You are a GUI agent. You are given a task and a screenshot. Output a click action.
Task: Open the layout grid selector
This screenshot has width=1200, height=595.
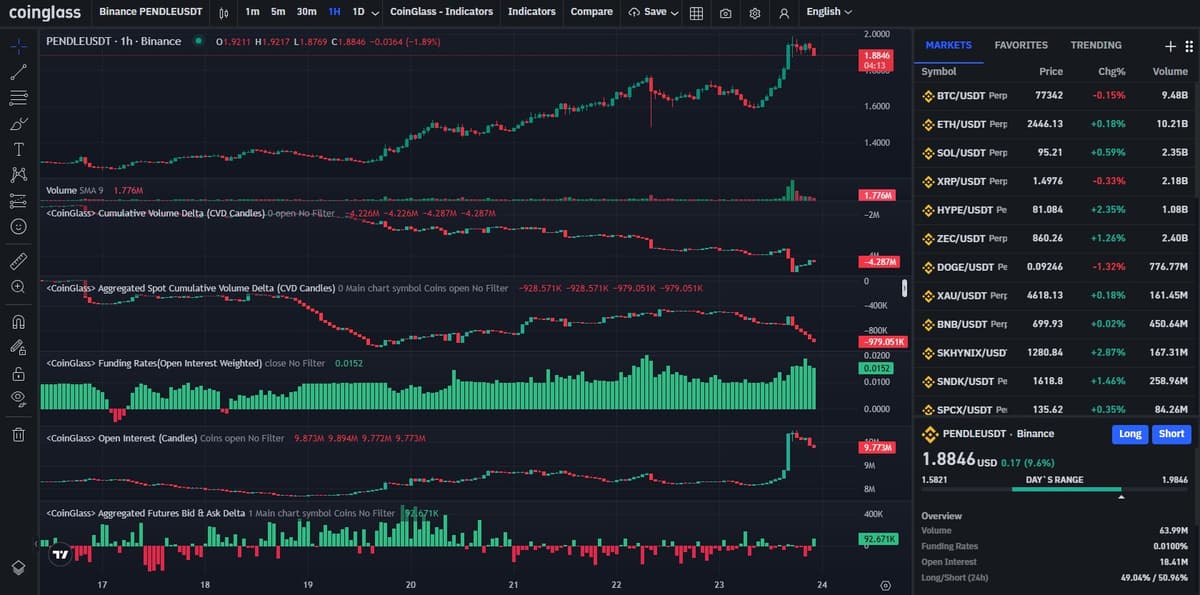(696, 12)
